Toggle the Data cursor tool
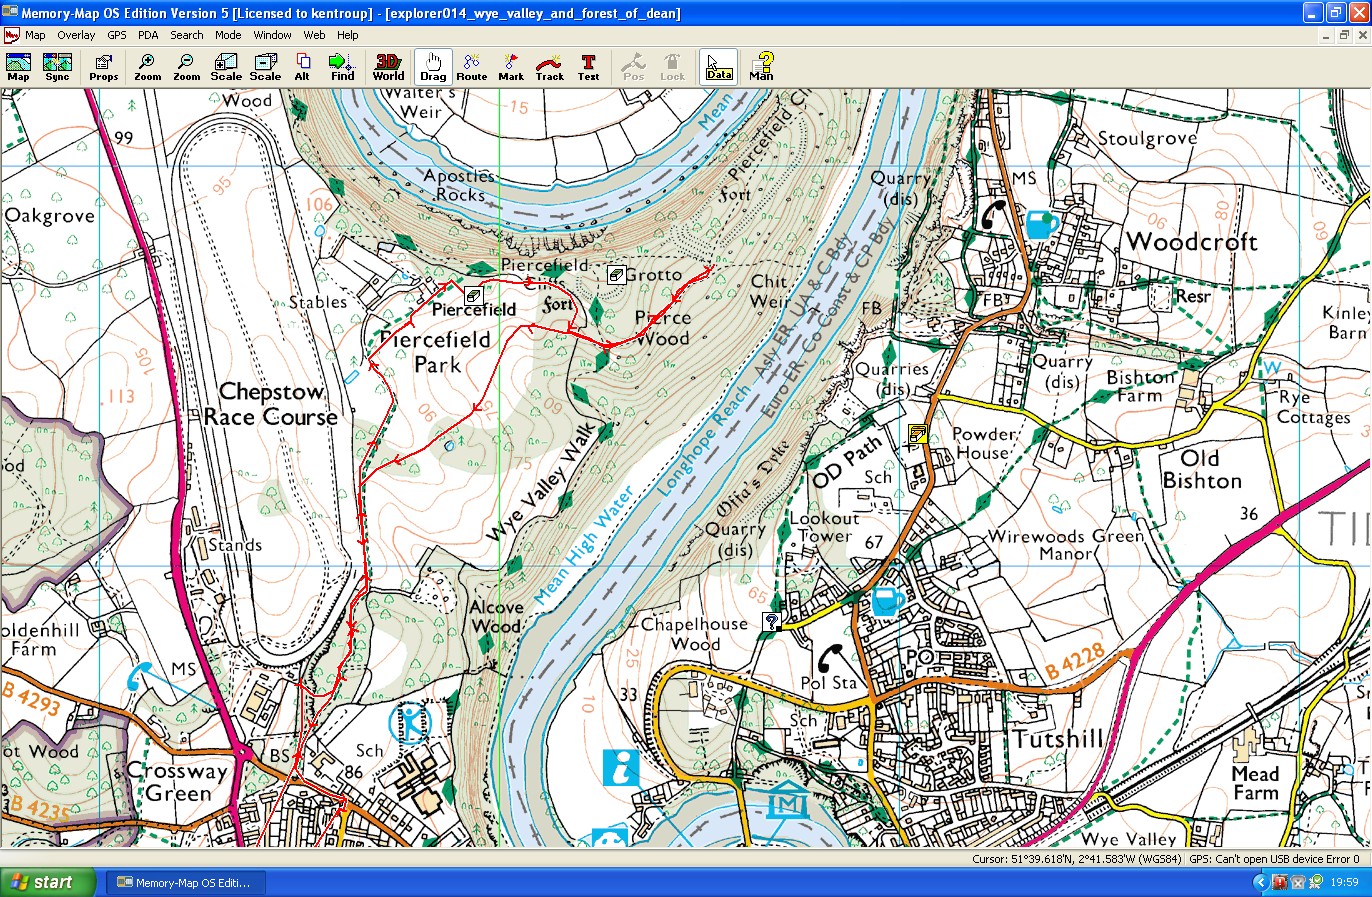This screenshot has width=1372, height=897. pyautogui.click(x=719, y=67)
